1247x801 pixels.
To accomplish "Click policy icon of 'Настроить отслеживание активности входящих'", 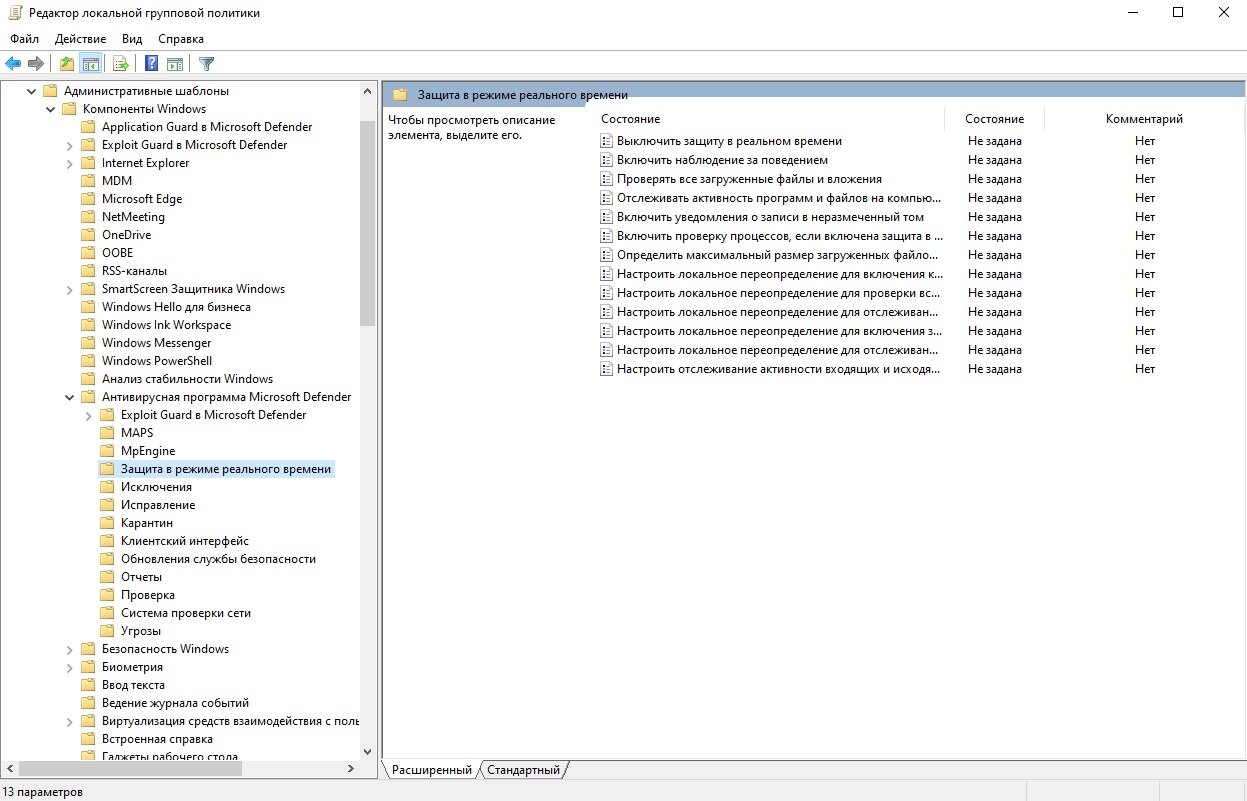I will (x=606, y=369).
